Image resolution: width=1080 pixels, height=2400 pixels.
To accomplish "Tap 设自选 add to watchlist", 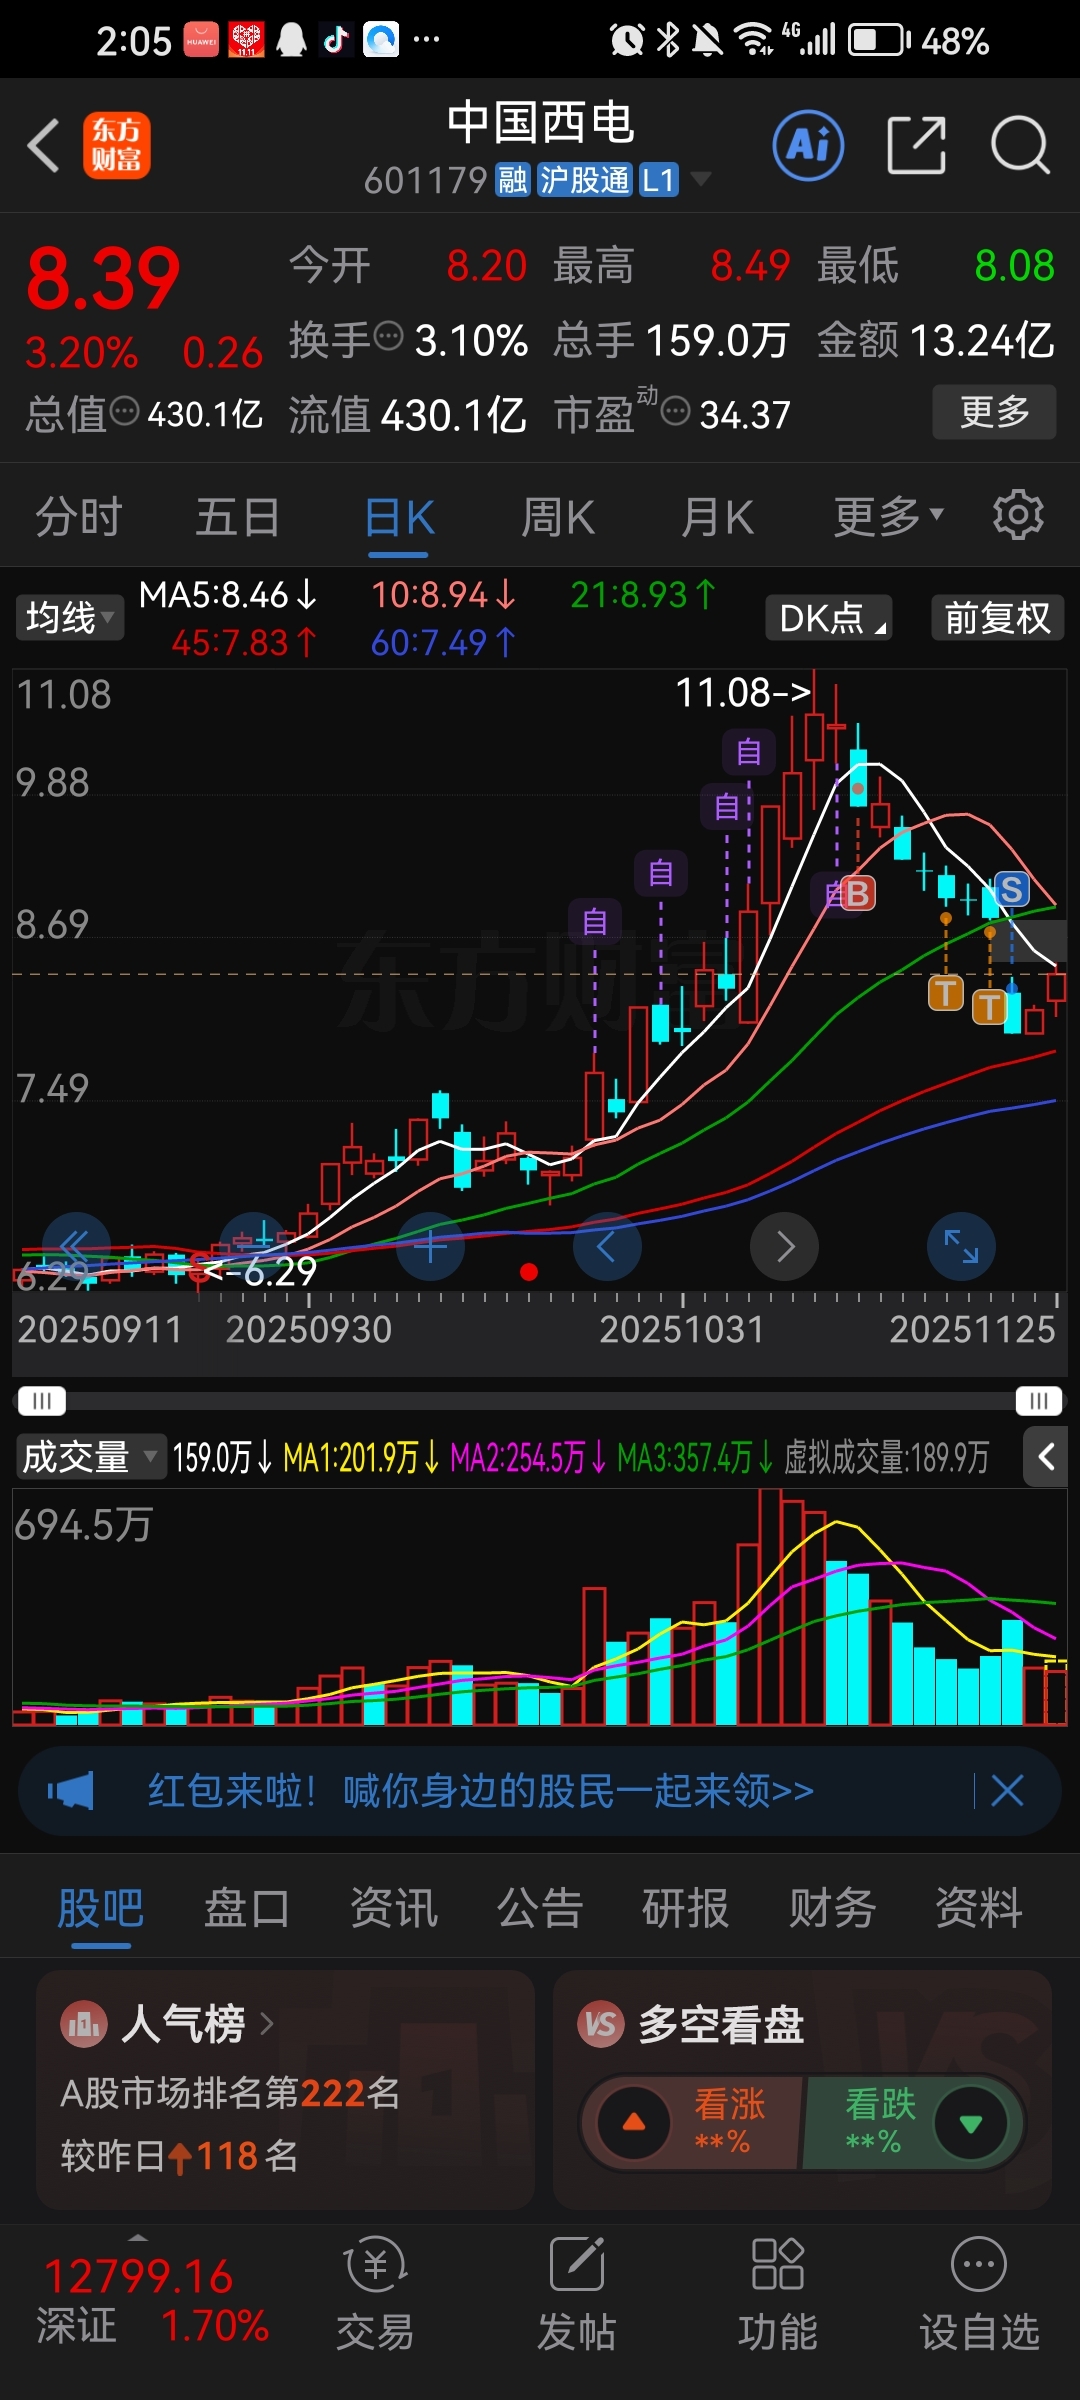I will pos(980,2294).
